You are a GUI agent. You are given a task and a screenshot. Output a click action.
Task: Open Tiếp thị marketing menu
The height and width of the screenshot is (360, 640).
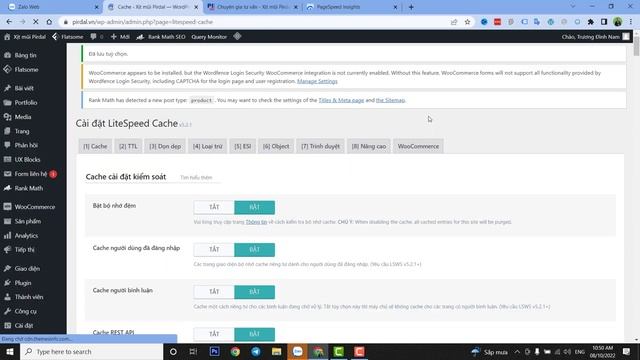point(24,250)
